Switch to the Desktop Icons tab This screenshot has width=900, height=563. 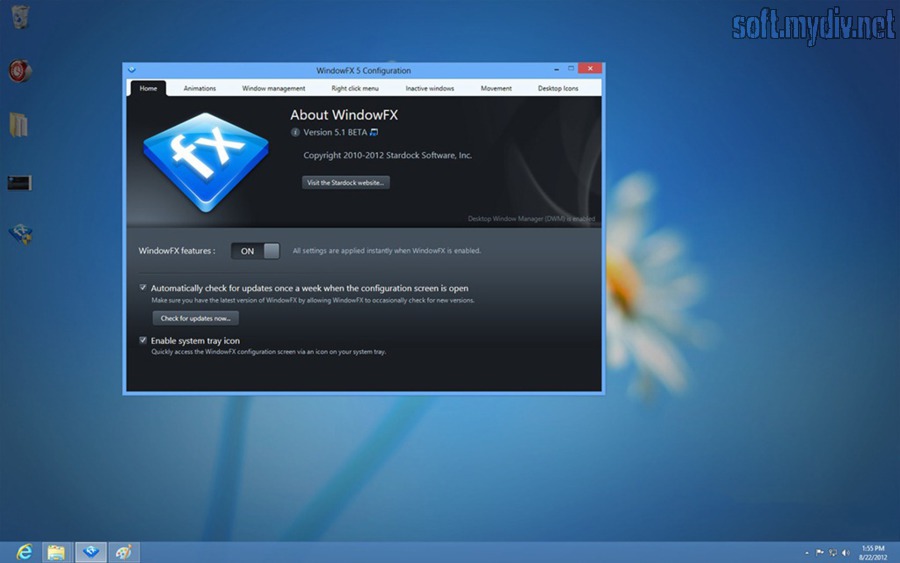tap(558, 88)
